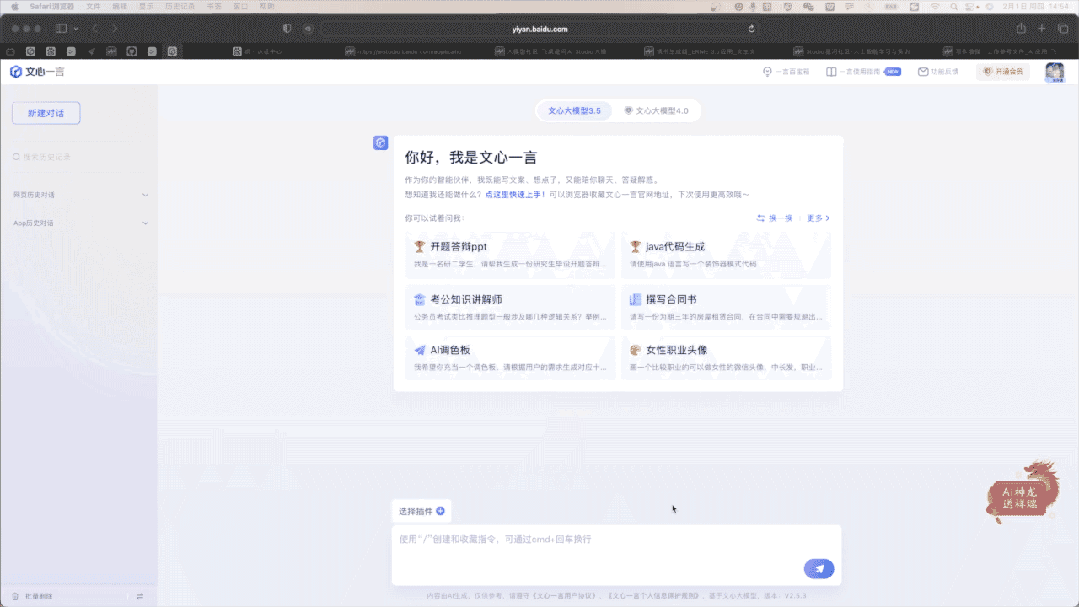Click the 新建对话 button
This screenshot has height=607, width=1079.
pyautogui.click(x=46, y=113)
